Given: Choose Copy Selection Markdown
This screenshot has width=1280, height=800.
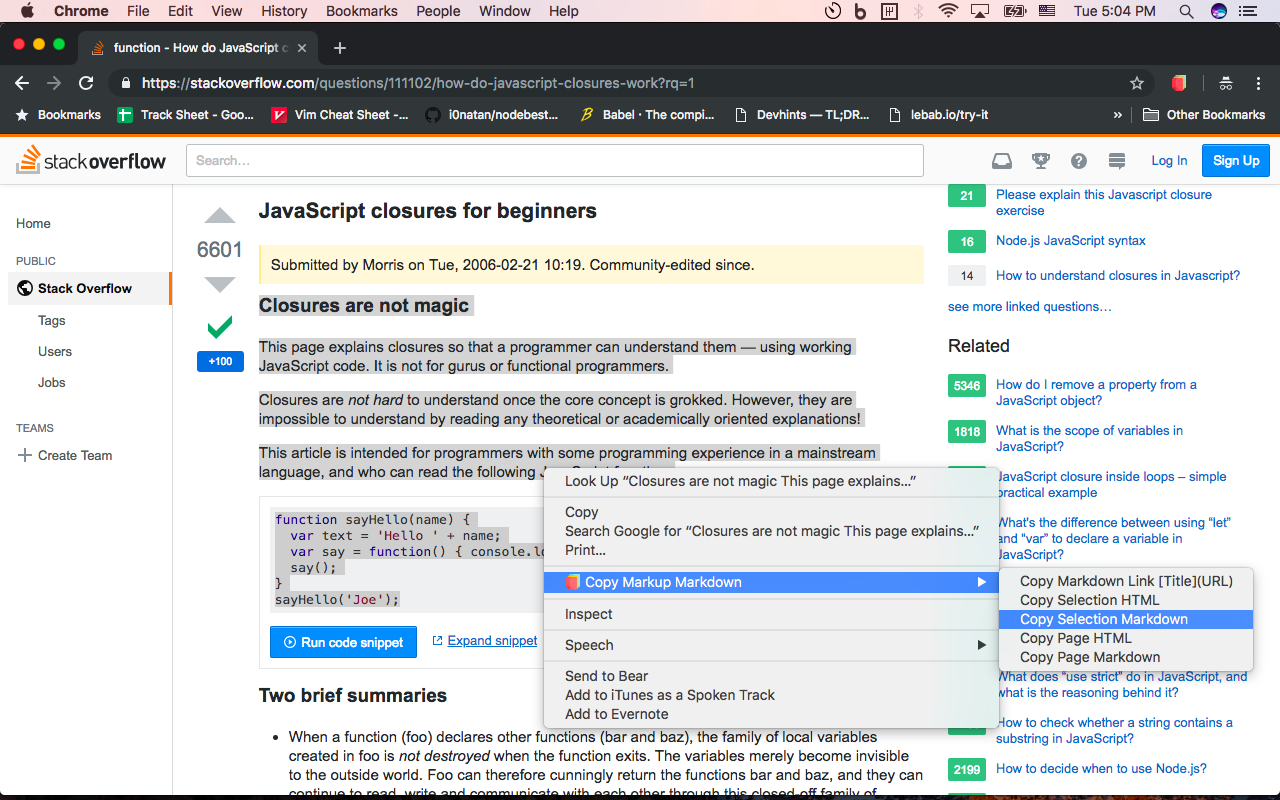Looking at the screenshot, I should 1126,619.
